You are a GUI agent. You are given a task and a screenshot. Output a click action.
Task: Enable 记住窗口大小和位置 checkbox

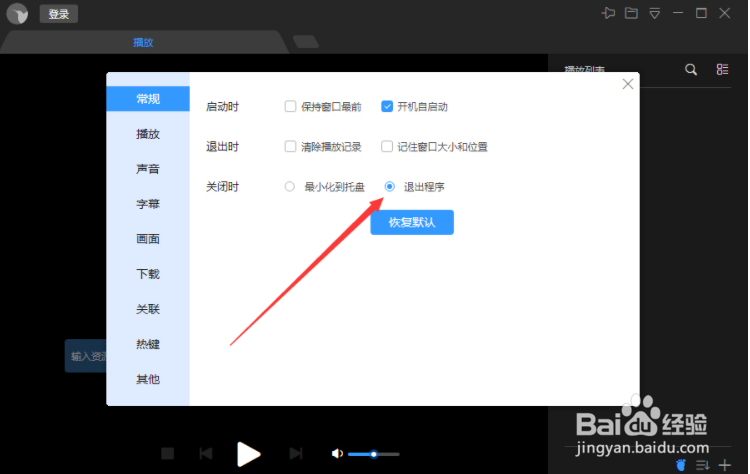pos(387,146)
